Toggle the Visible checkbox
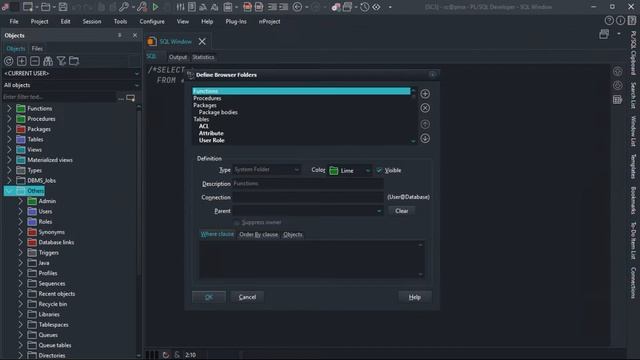 click(379, 170)
